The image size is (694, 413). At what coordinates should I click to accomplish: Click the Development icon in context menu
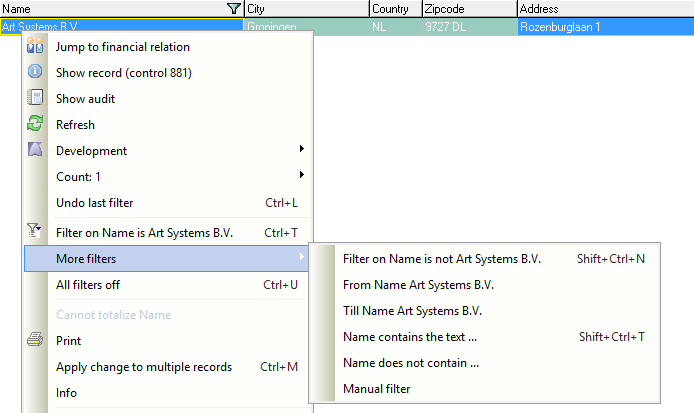click(35, 149)
